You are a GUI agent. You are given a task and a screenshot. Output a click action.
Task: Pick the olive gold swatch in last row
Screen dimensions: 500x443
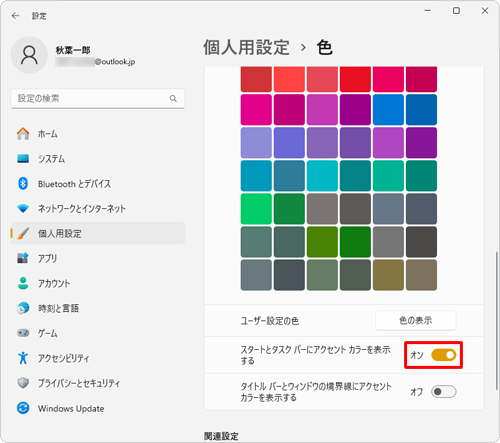point(388,275)
